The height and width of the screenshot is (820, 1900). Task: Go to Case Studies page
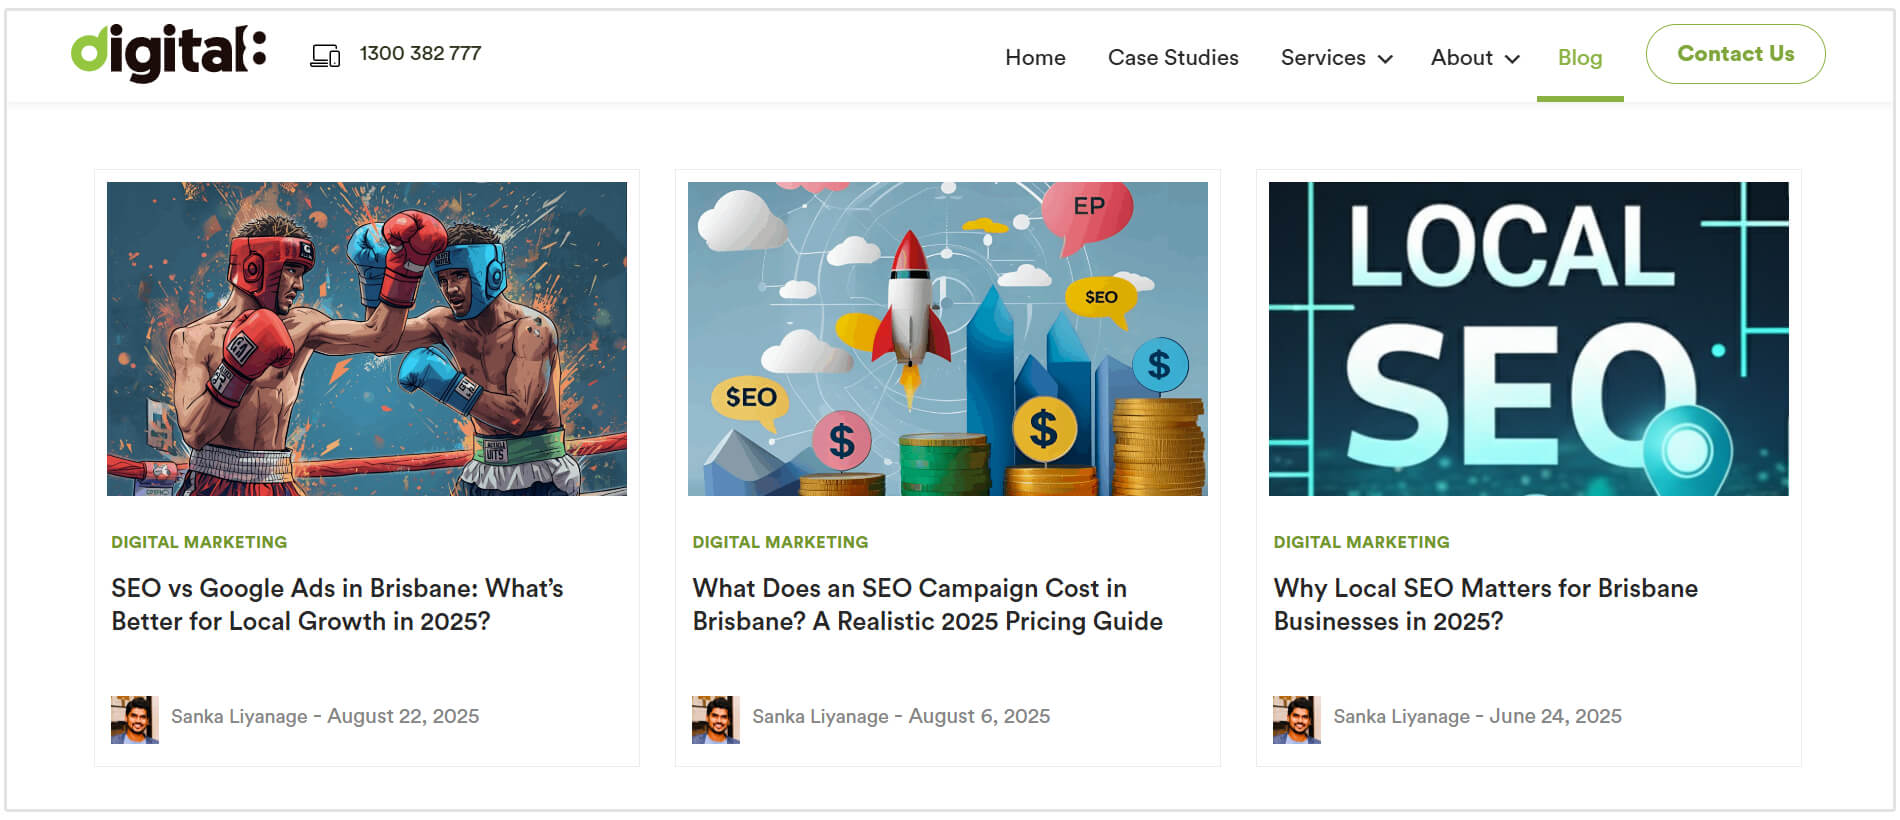(1172, 58)
